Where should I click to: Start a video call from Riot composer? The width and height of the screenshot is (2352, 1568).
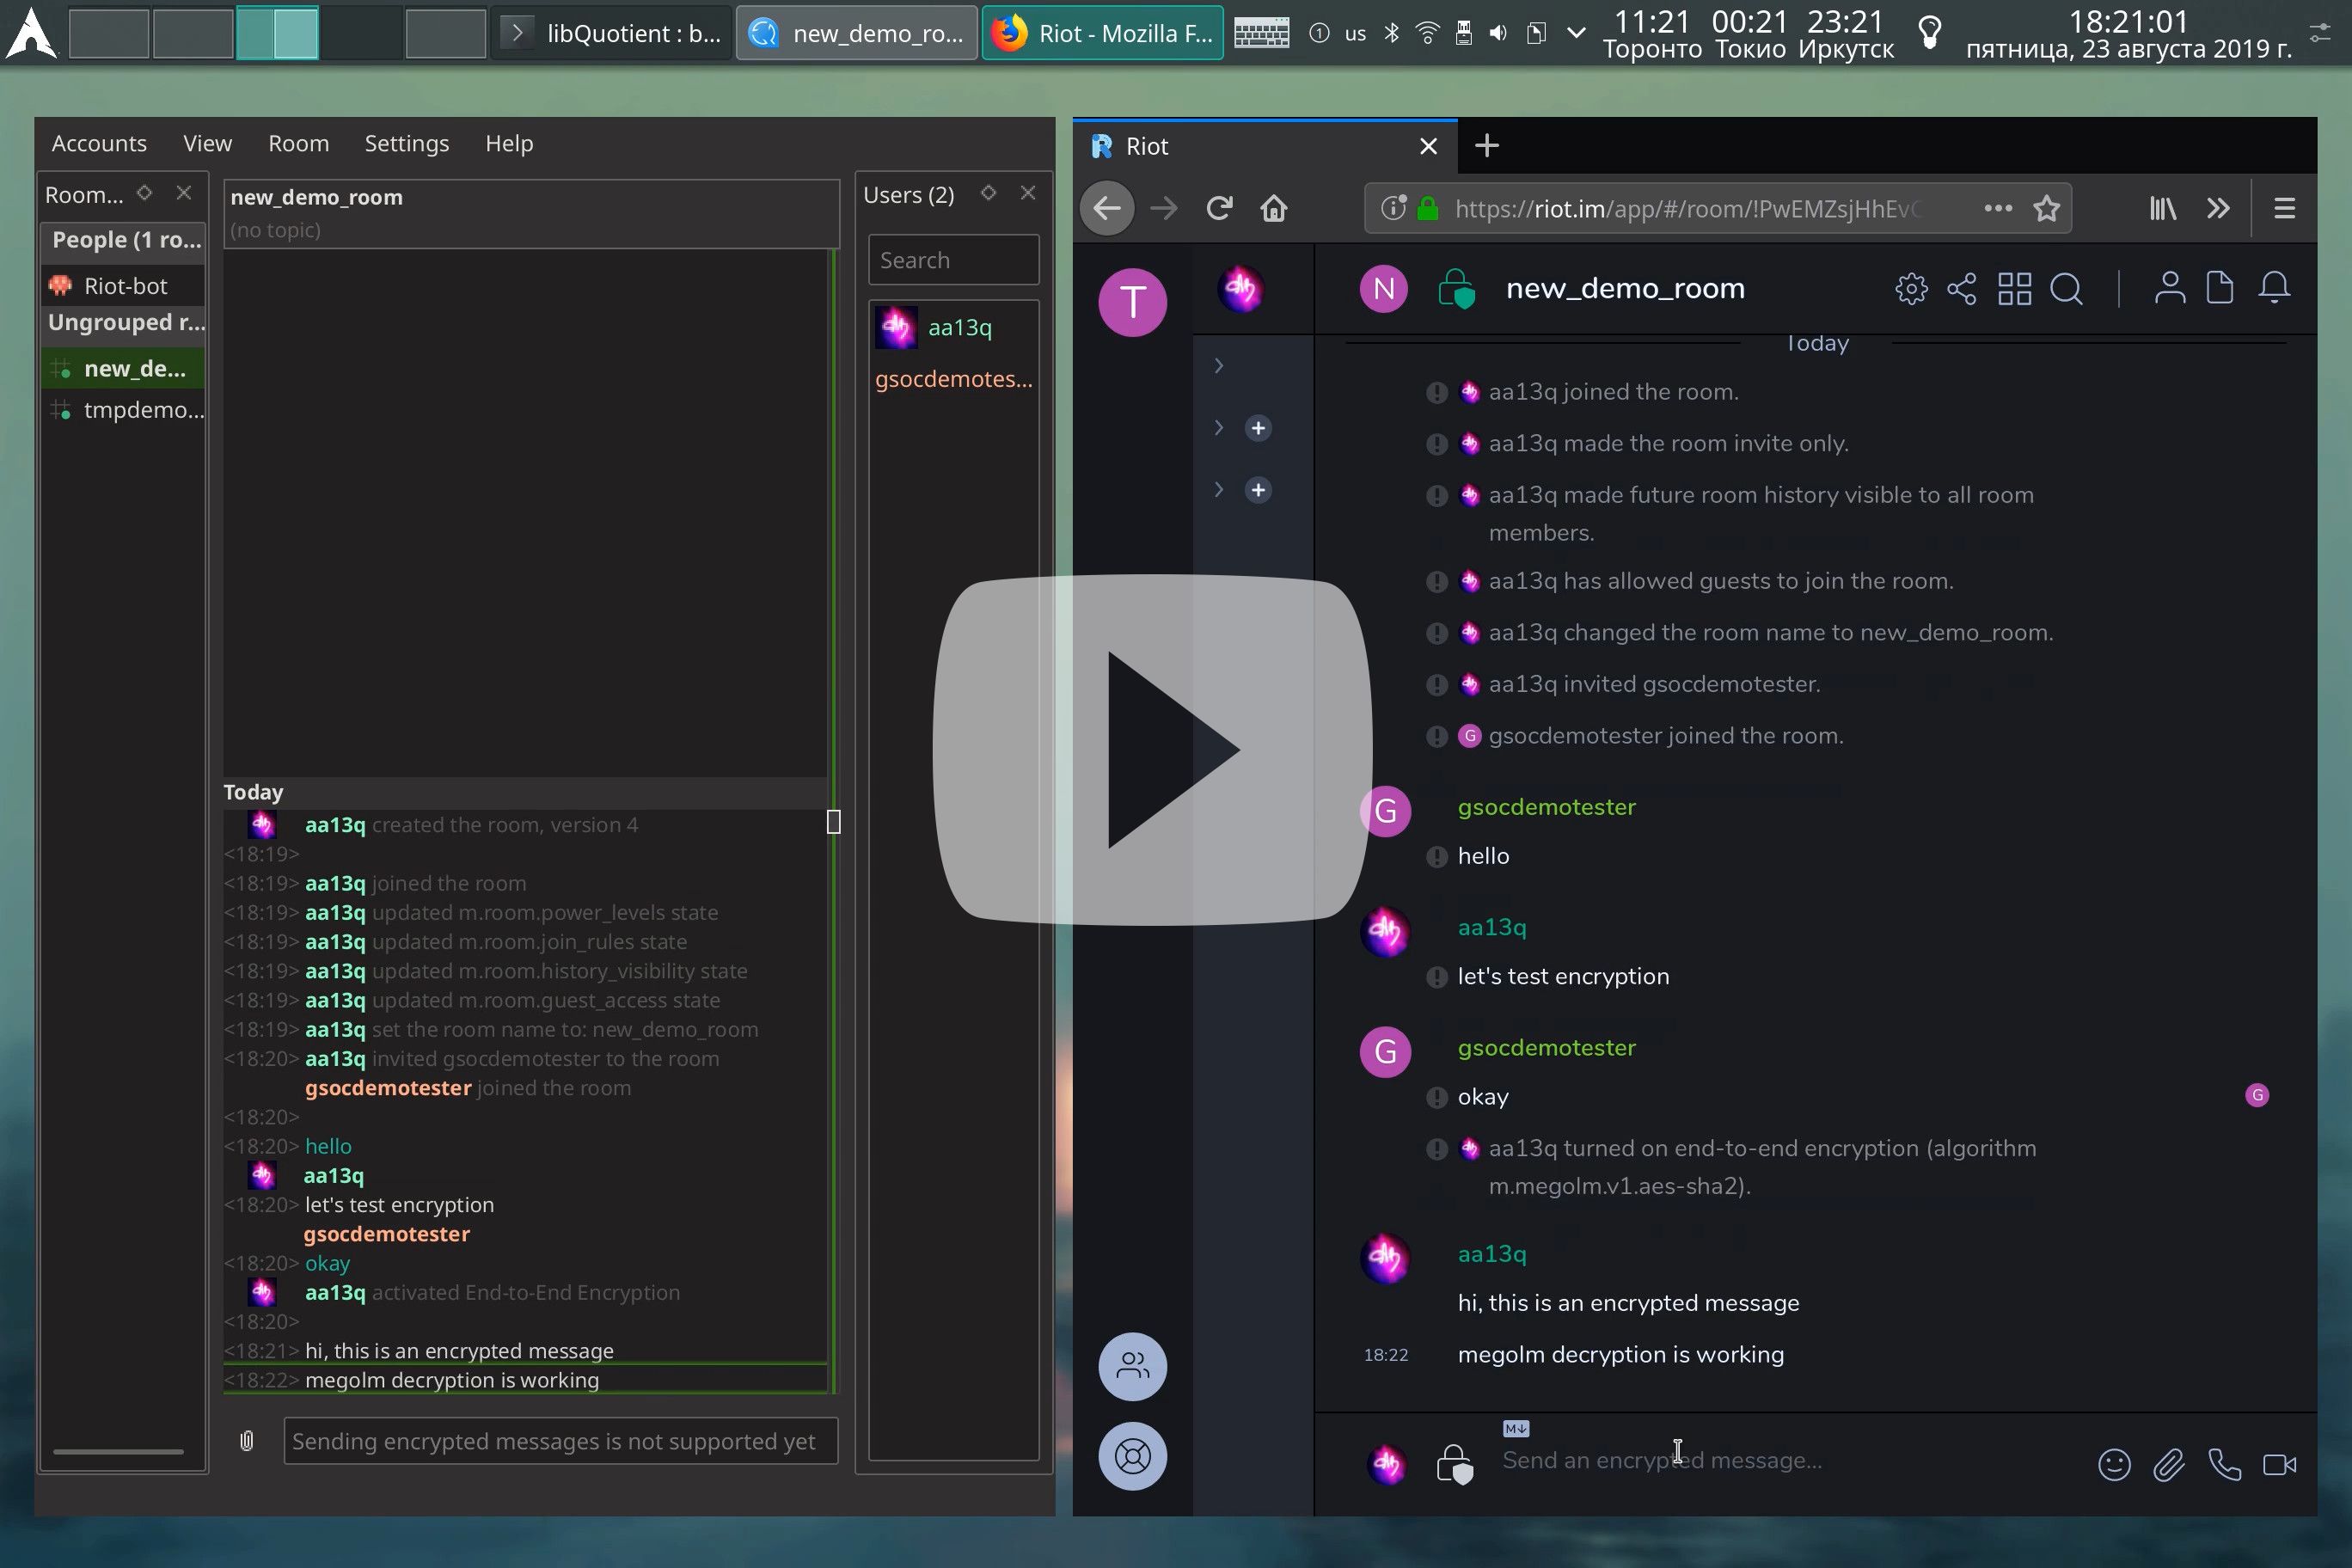pyautogui.click(x=2279, y=1465)
